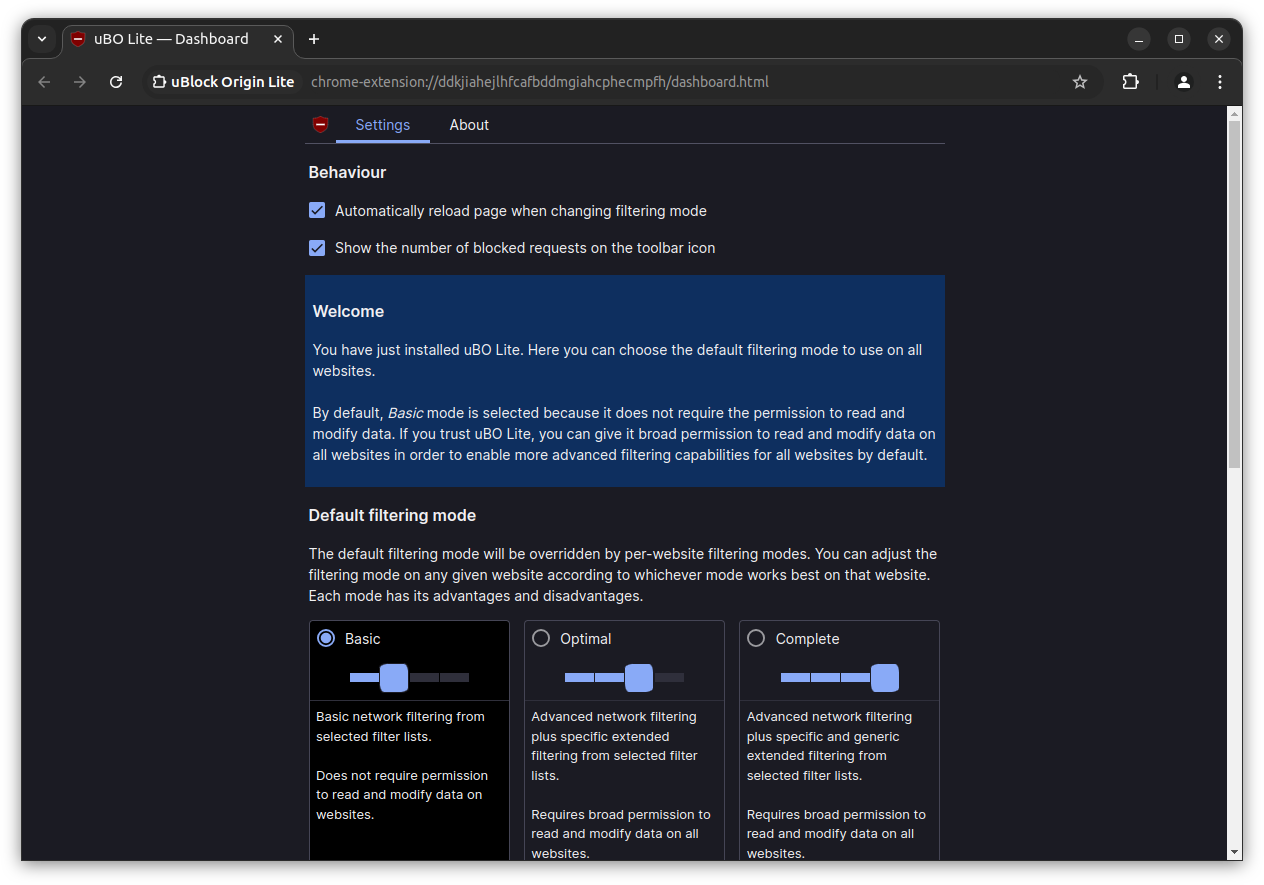
Task: Open the Chrome extensions puzzle icon
Action: (1130, 82)
